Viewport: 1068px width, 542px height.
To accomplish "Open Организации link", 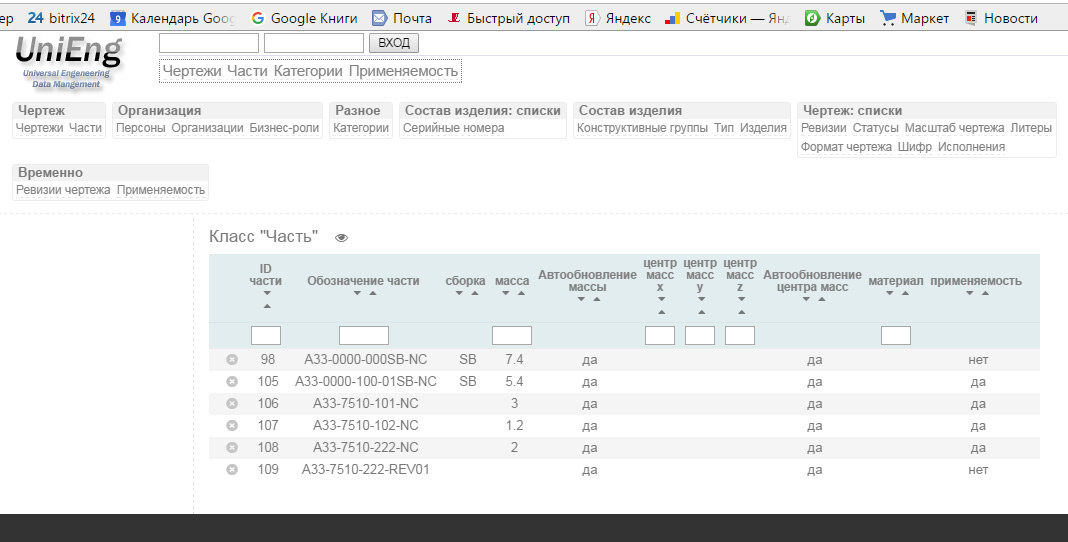I will tap(207, 128).
